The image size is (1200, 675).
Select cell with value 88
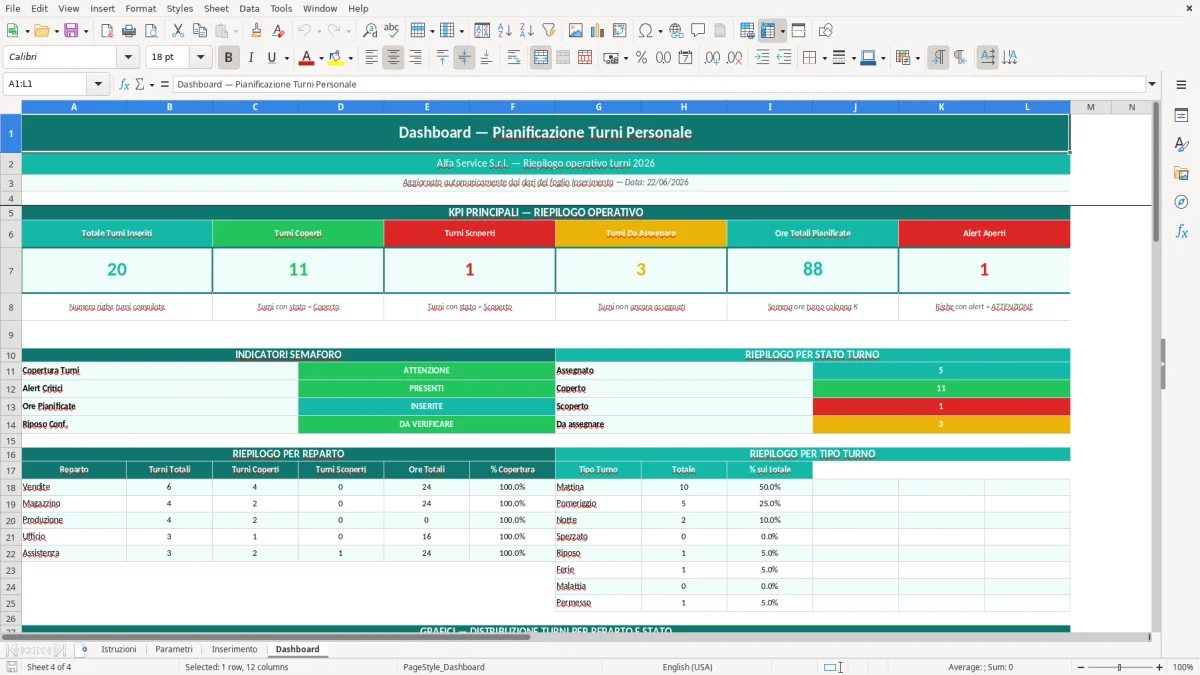[812, 270]
